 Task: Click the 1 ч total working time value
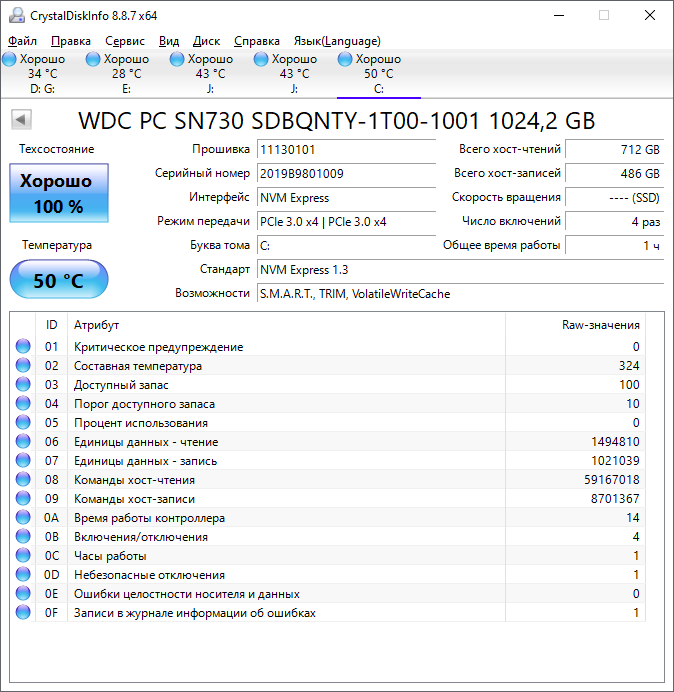(x=614, y=245)
